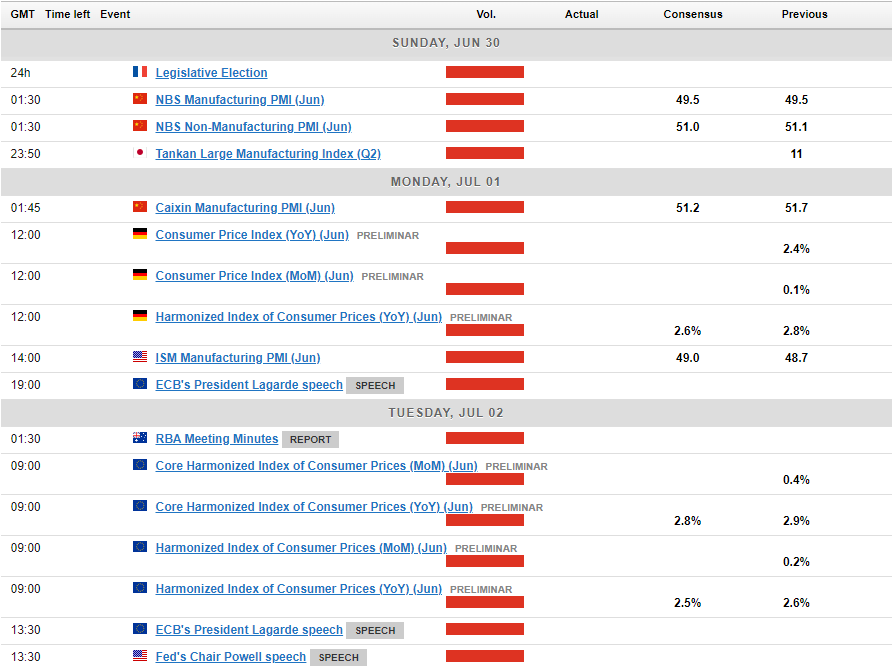Click the US flag beside Fed's Chair Powell speech
The width and height of the screenshot is (894, 671).
pos(140,656)
